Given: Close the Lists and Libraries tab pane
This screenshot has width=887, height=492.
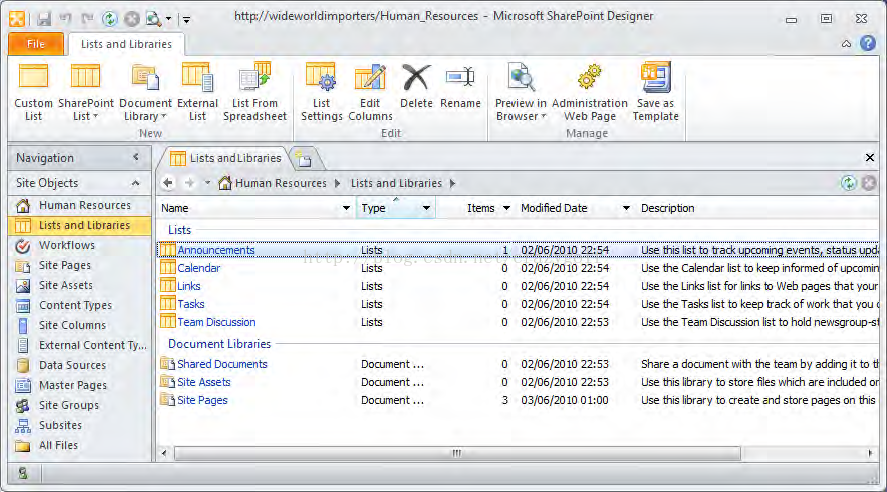Looking at the screenshot, I should coord(870,158).
